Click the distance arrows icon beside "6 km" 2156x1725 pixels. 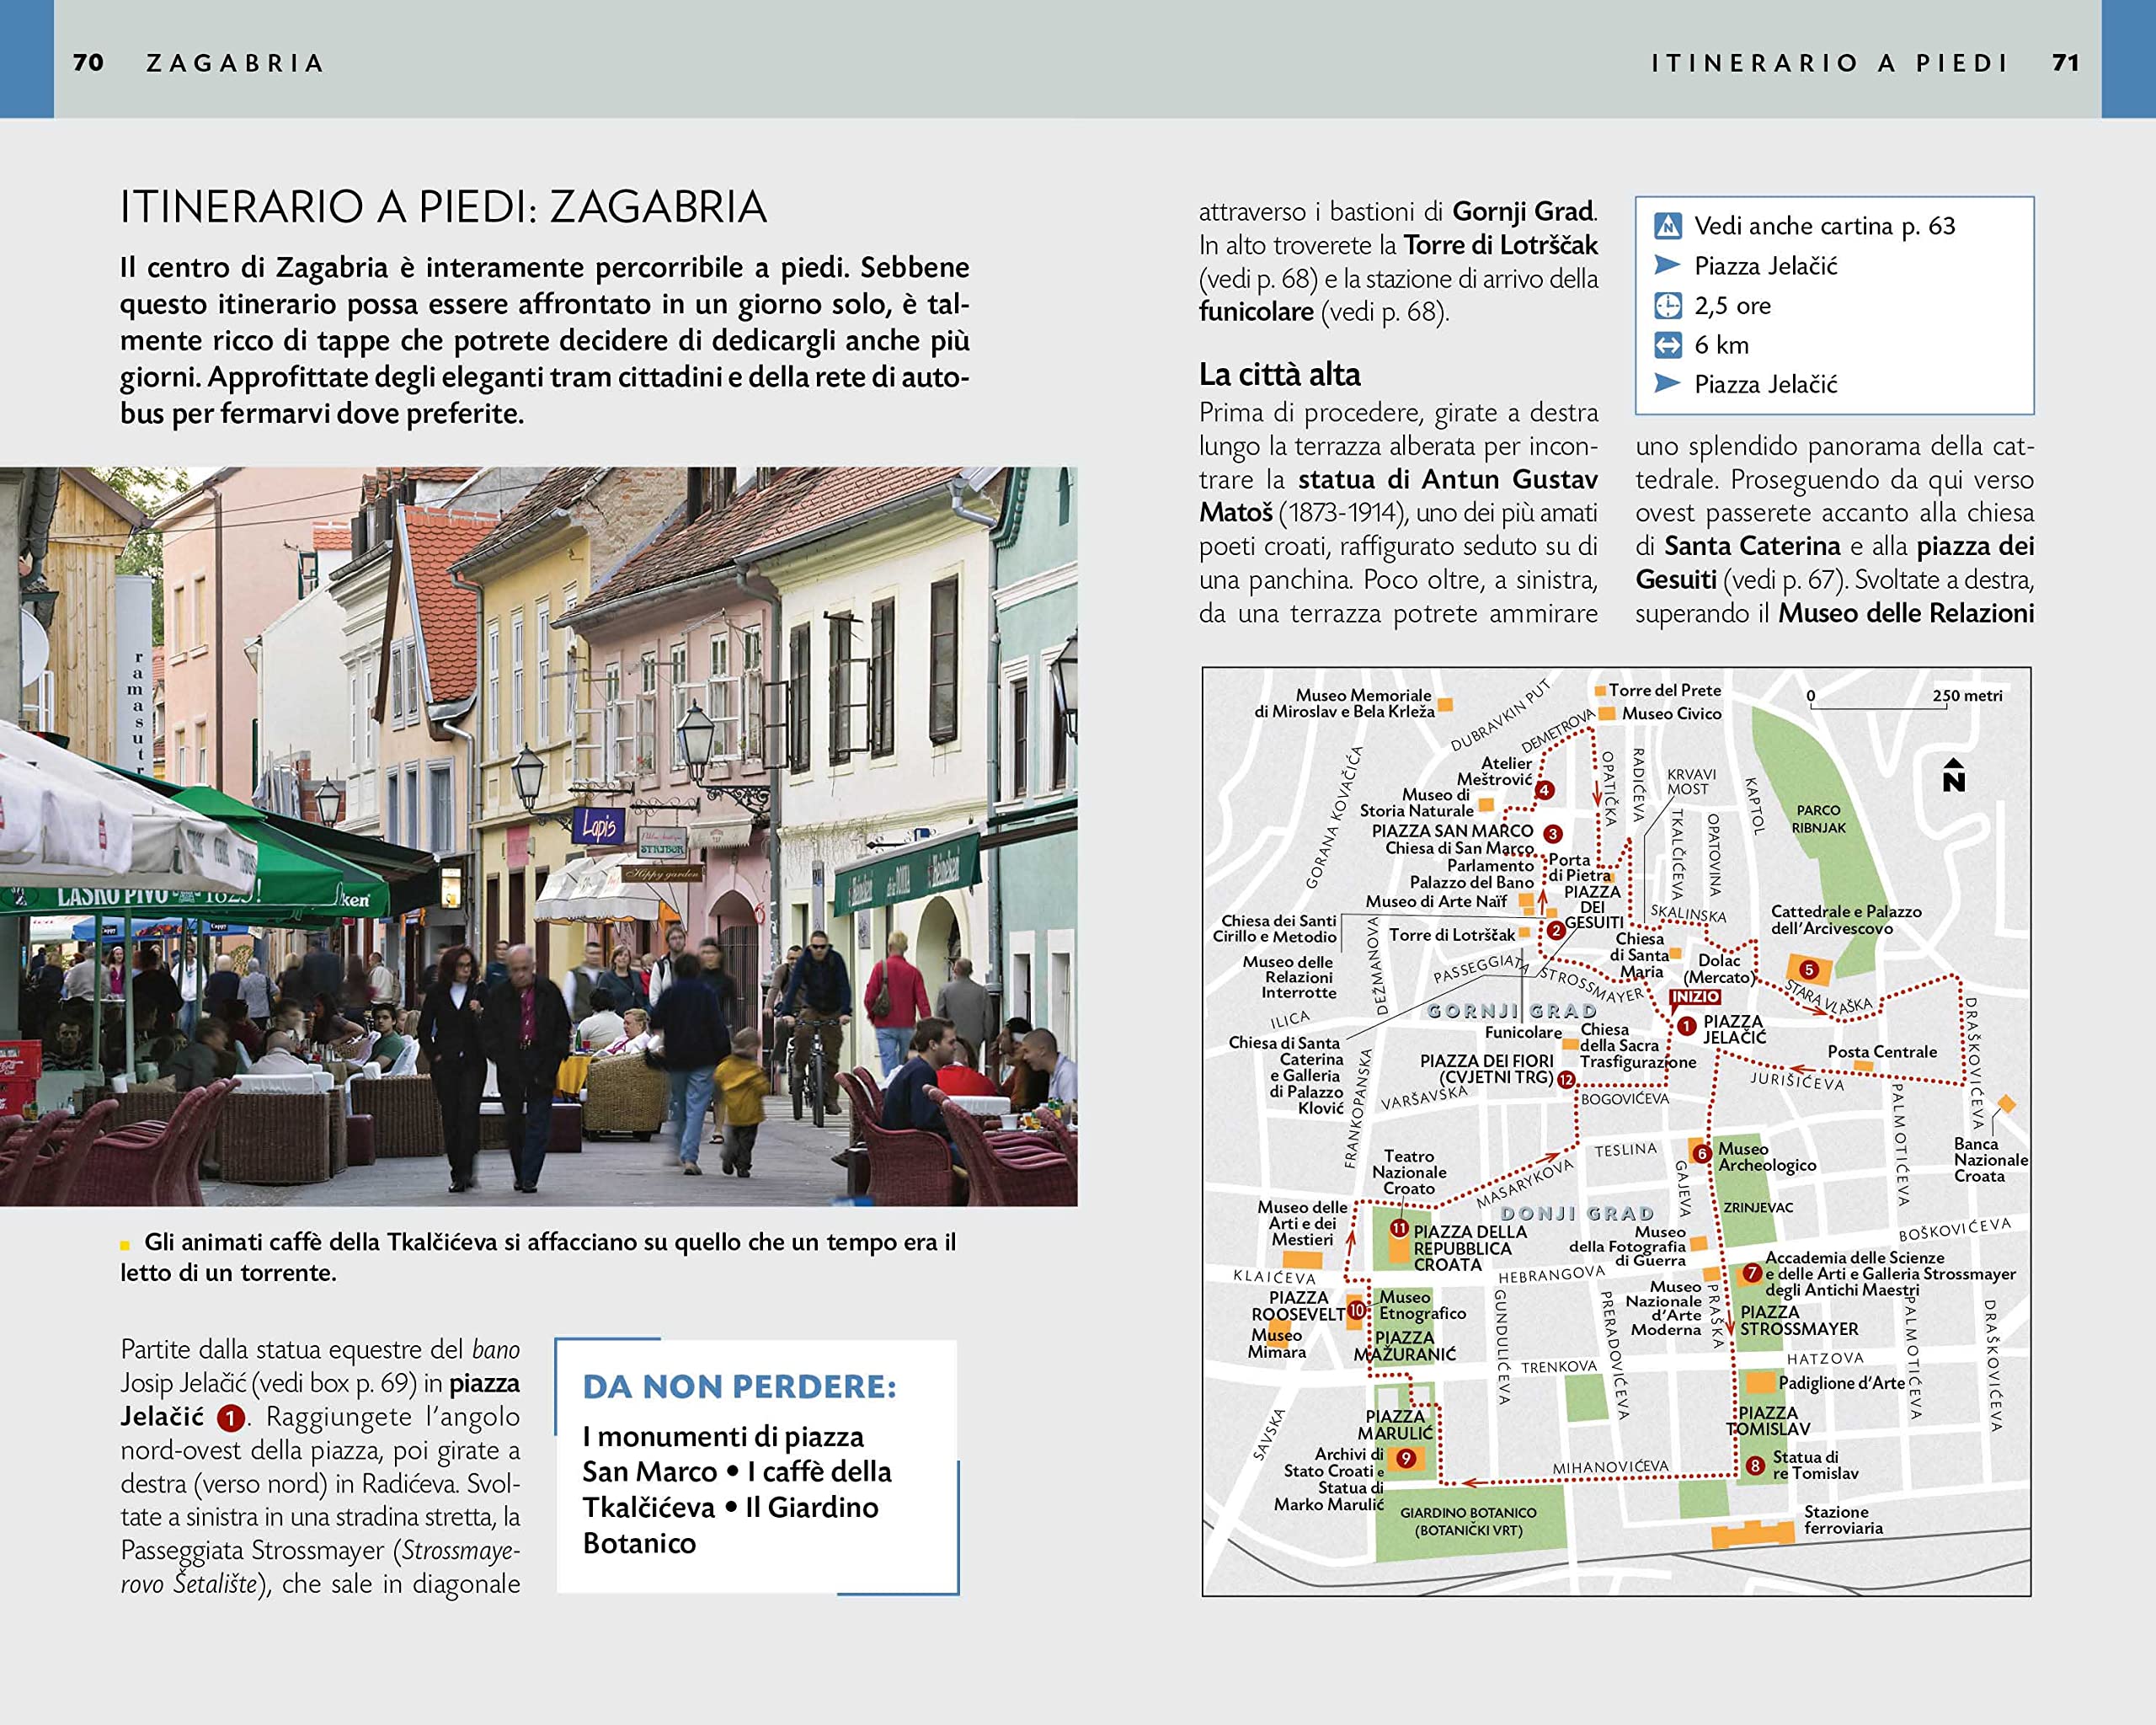point(1667,345)
